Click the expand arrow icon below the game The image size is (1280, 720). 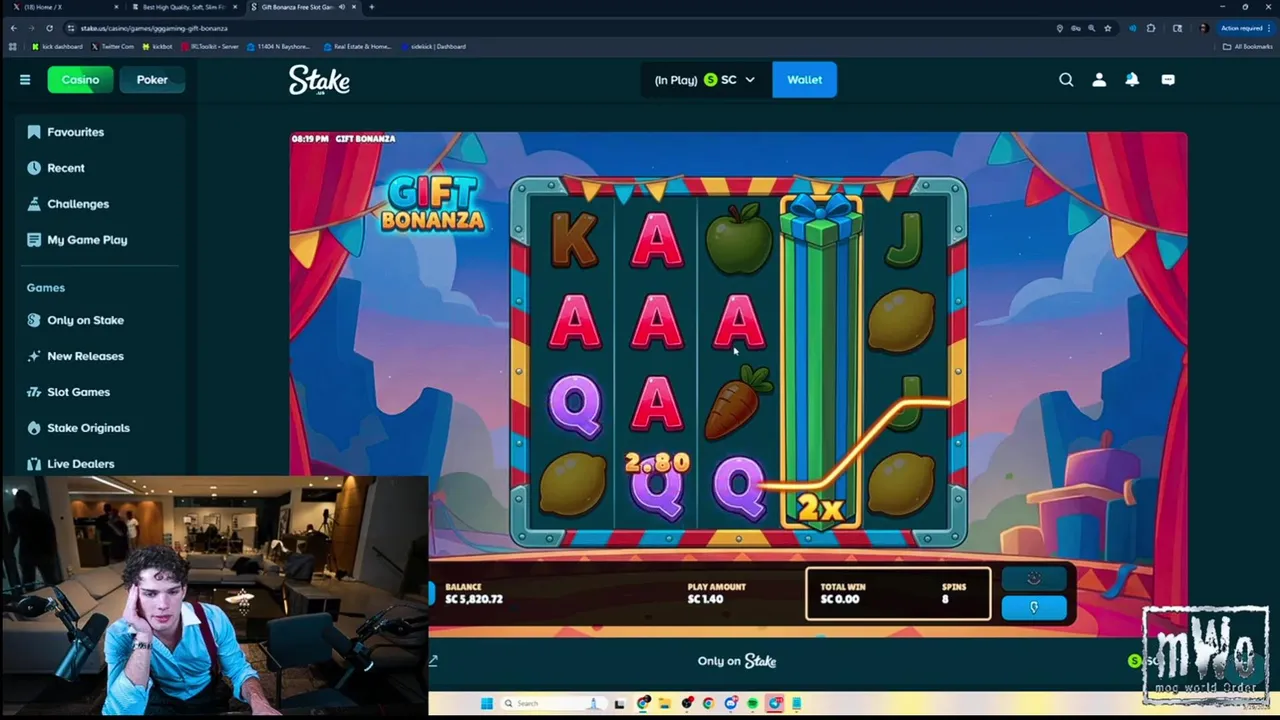pyautogui.click(x=433, y=661)
